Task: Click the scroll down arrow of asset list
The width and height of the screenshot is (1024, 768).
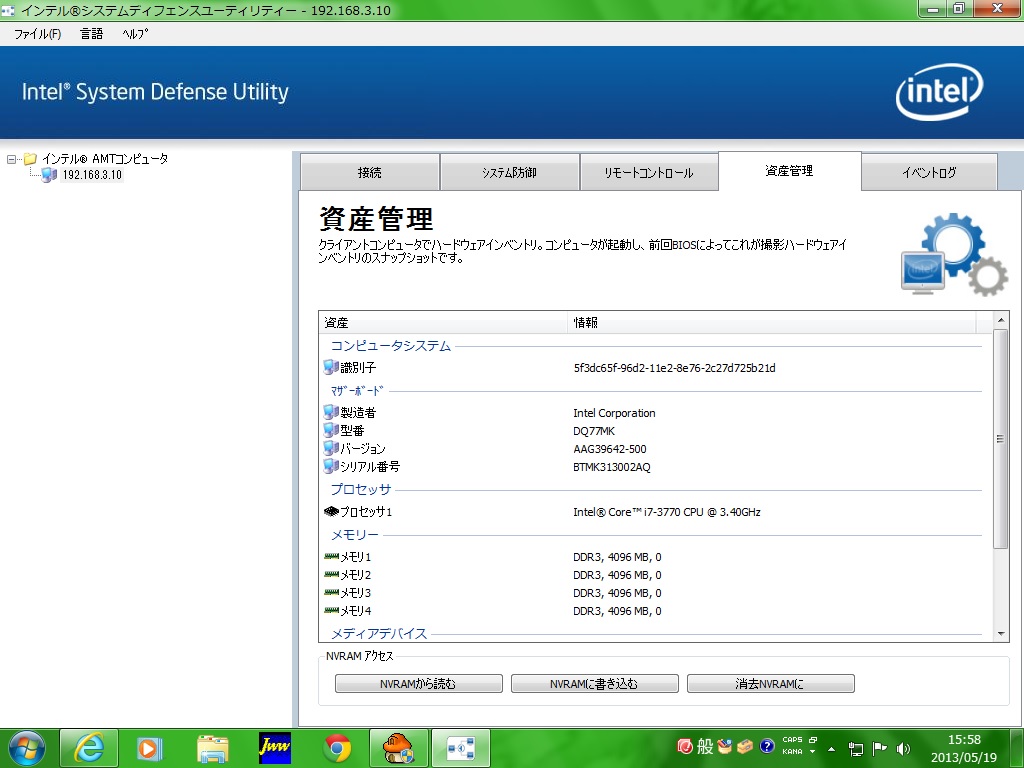Action: coord(1000,633)
